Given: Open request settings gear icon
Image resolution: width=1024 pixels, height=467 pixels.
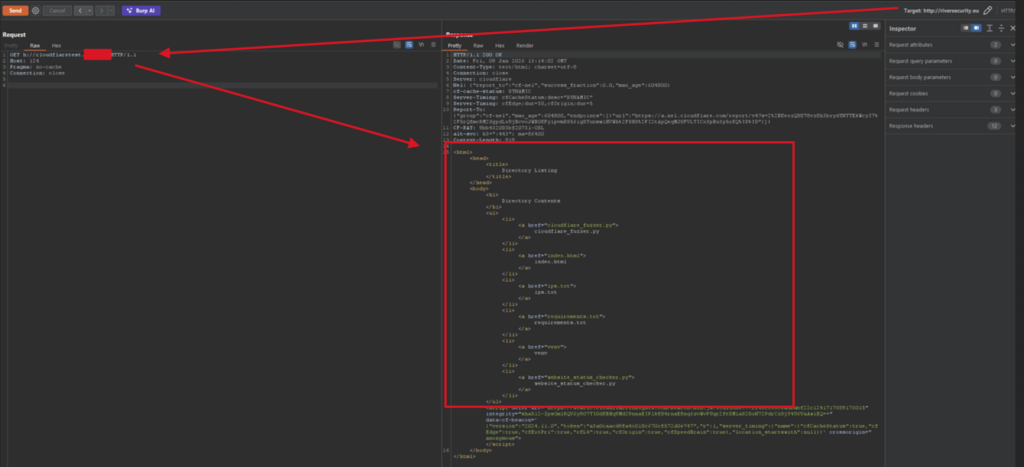Looking at the screenshot, I should (36, 10).
